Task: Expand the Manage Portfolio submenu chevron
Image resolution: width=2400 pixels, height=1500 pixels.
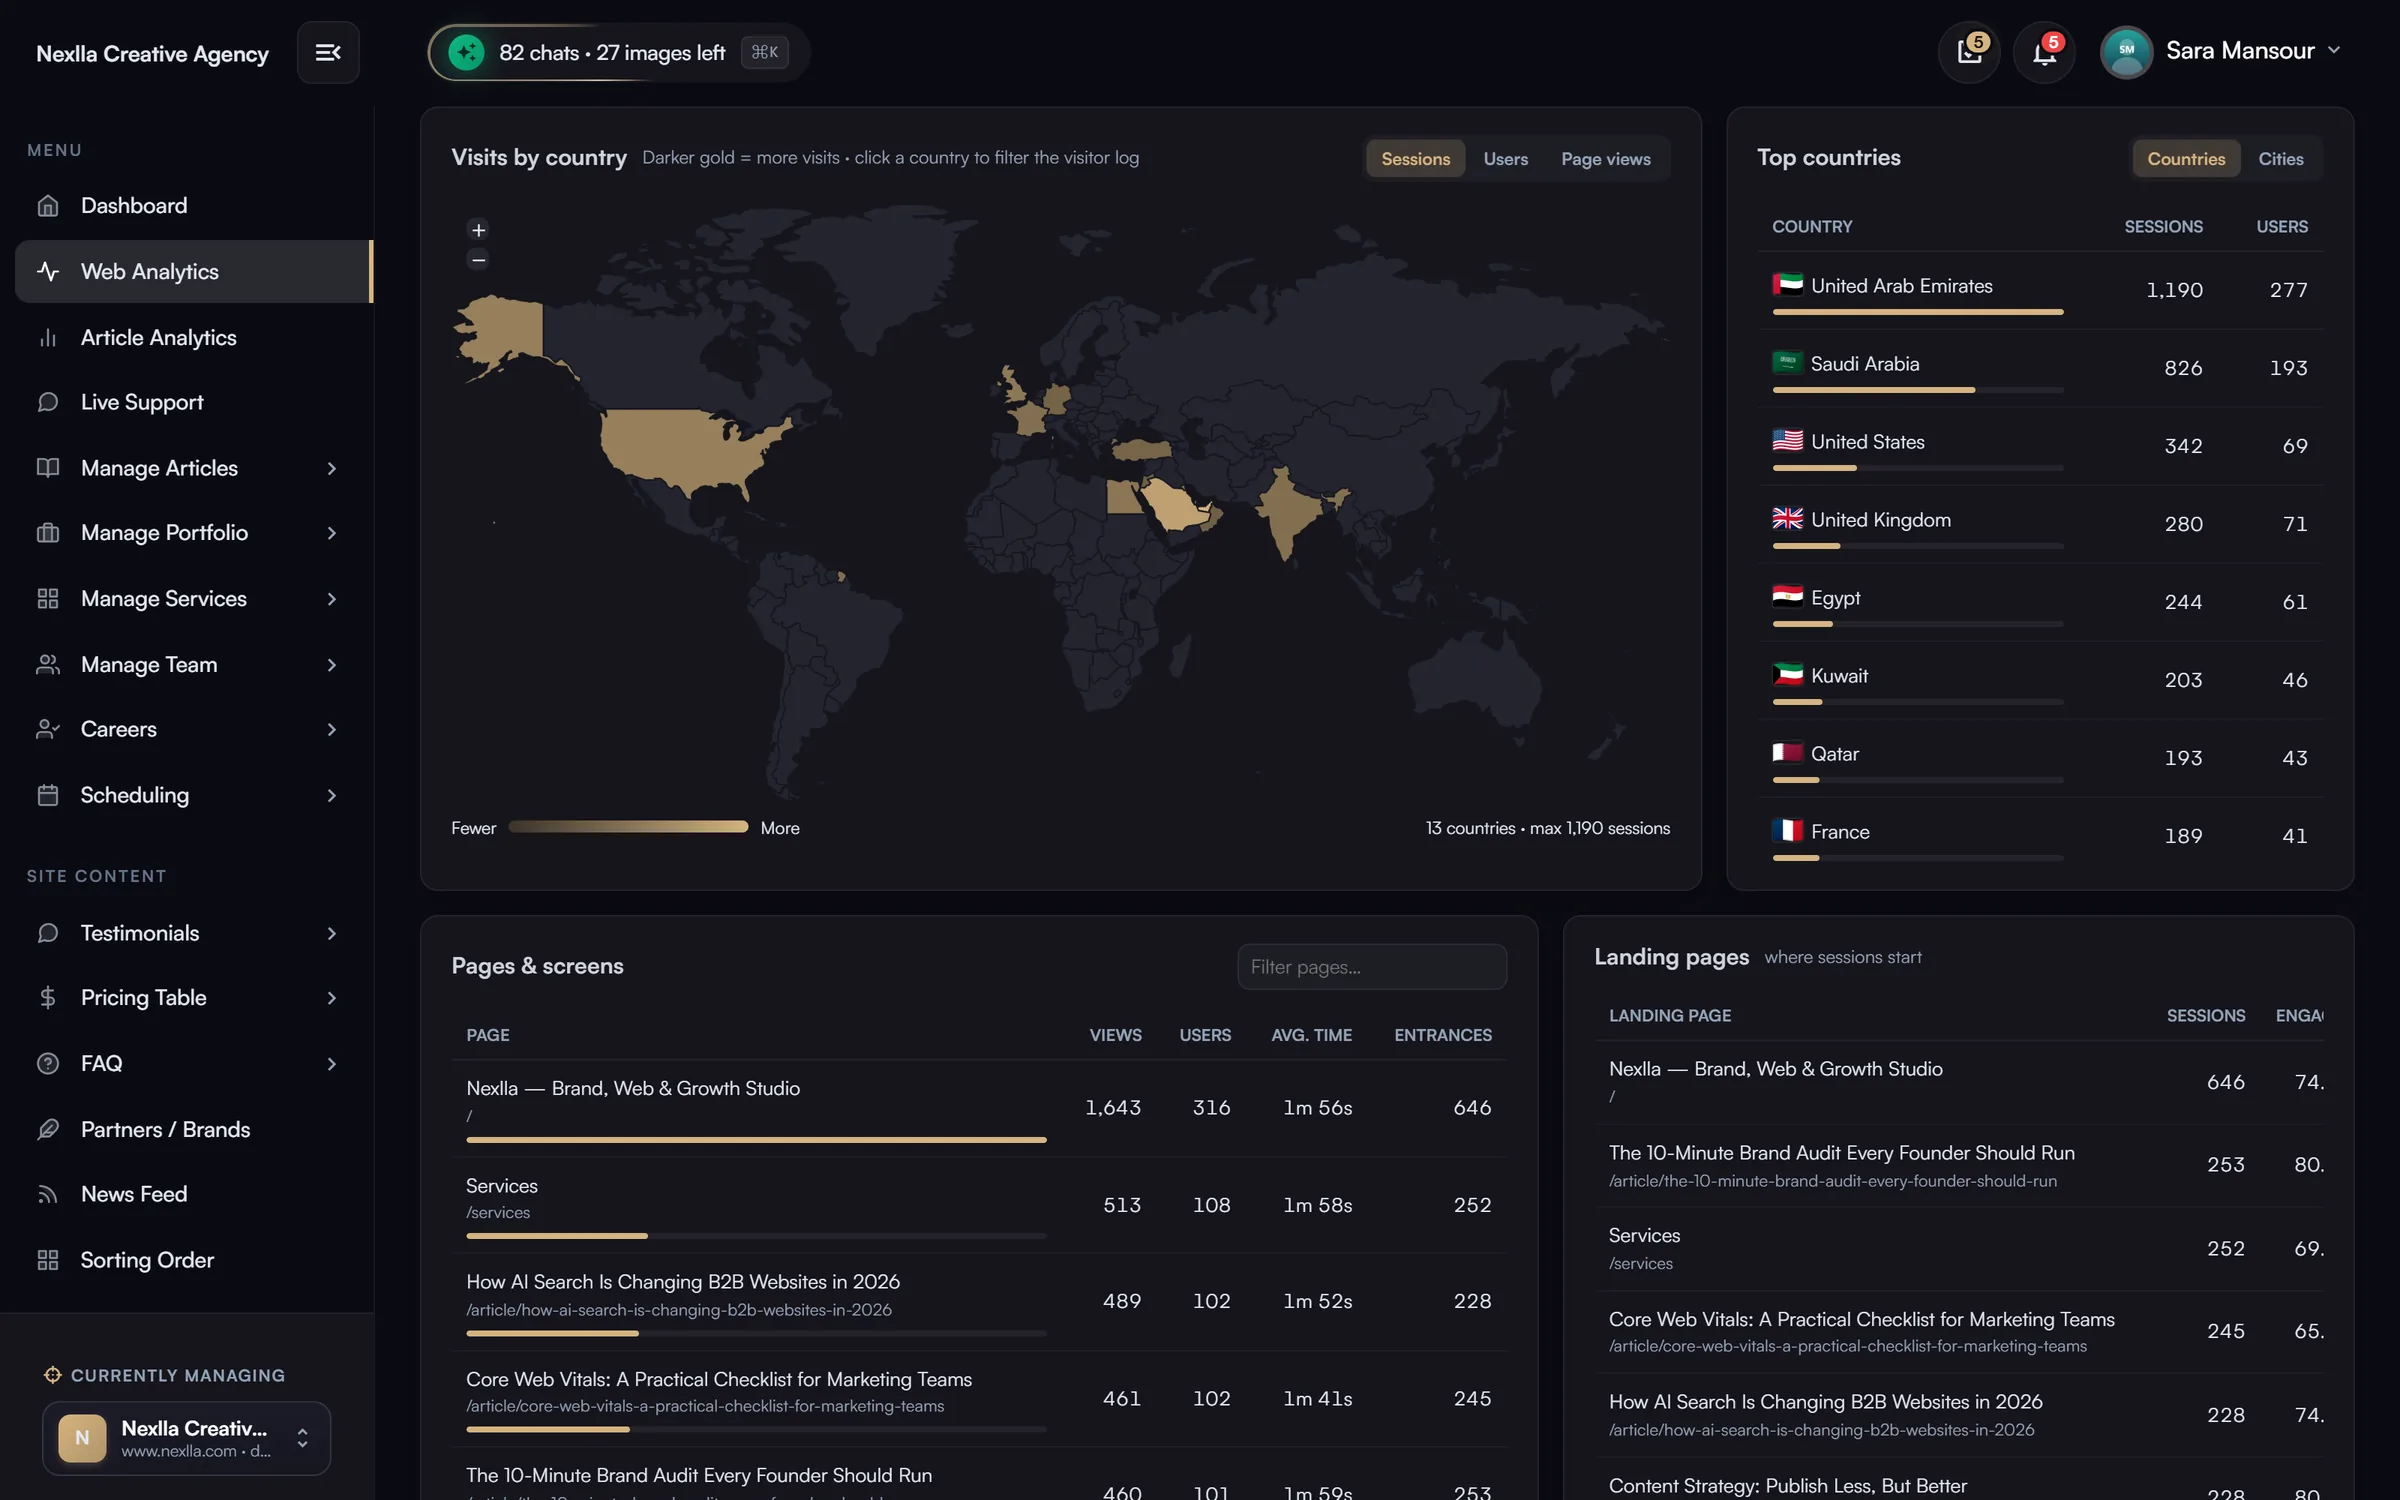Action: [x=332, y=533]
